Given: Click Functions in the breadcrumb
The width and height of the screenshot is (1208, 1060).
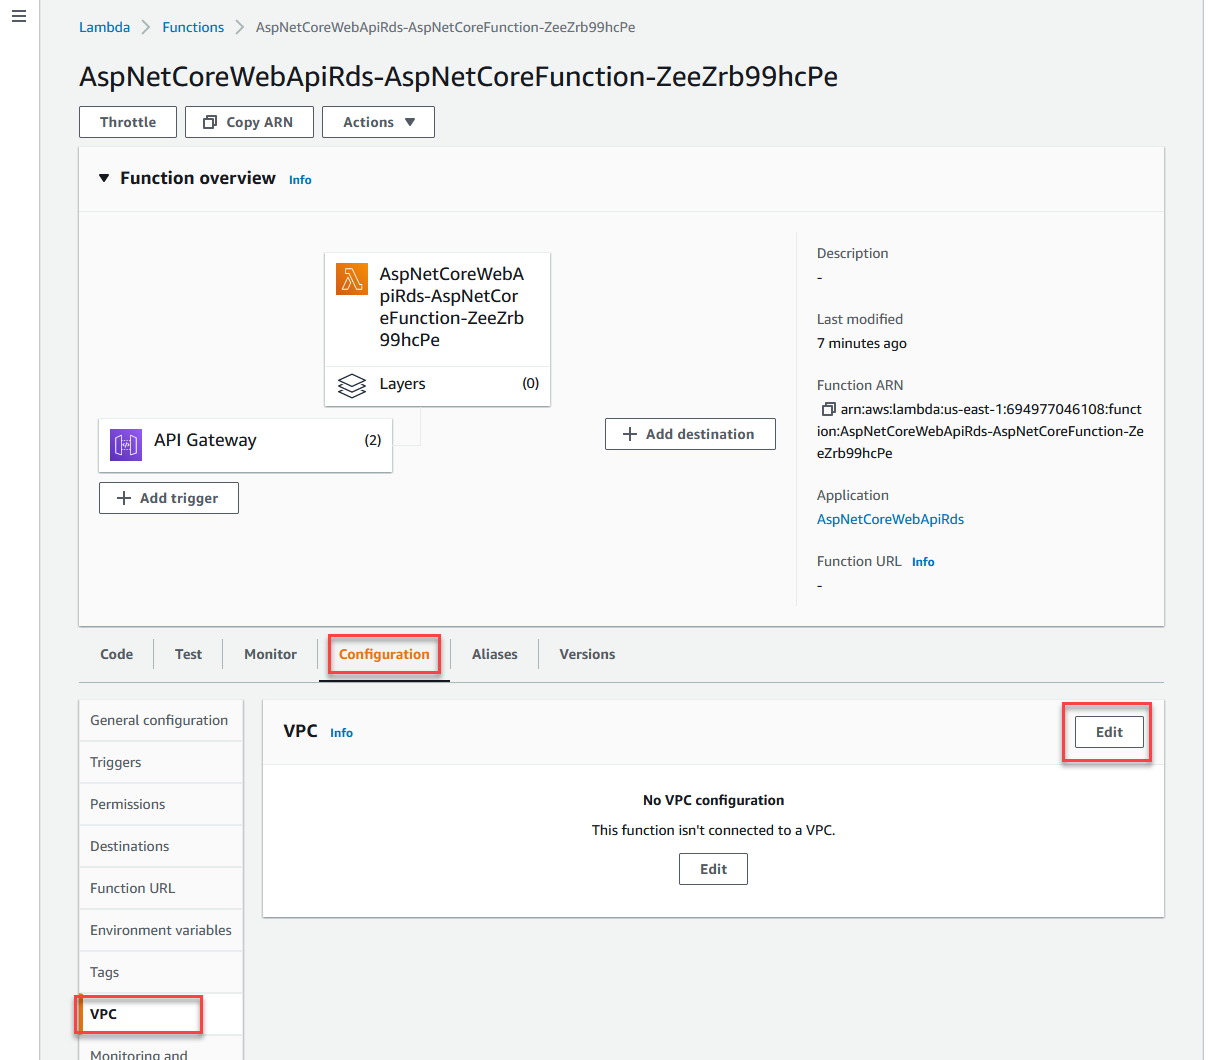Looking at the screenshot, I should (x=193, y=27).
